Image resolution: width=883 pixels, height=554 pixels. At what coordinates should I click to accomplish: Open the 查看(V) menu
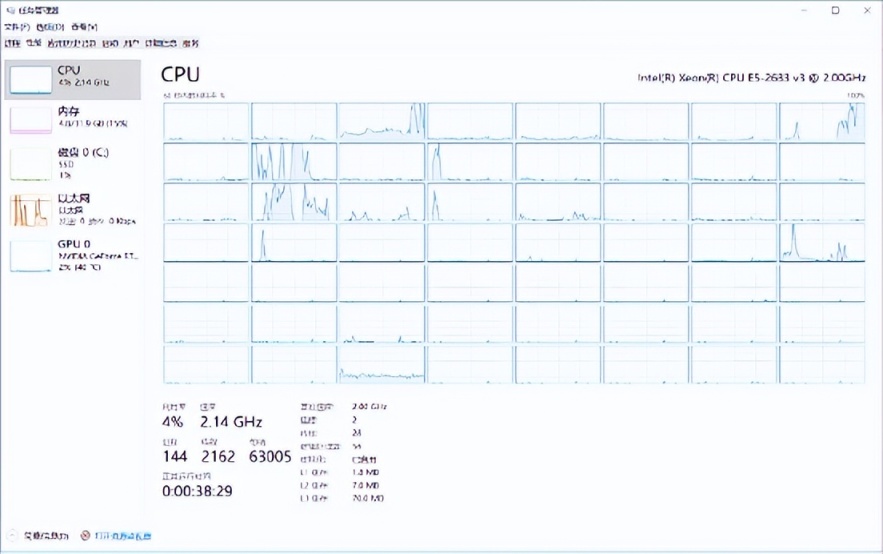pos(84,26)
